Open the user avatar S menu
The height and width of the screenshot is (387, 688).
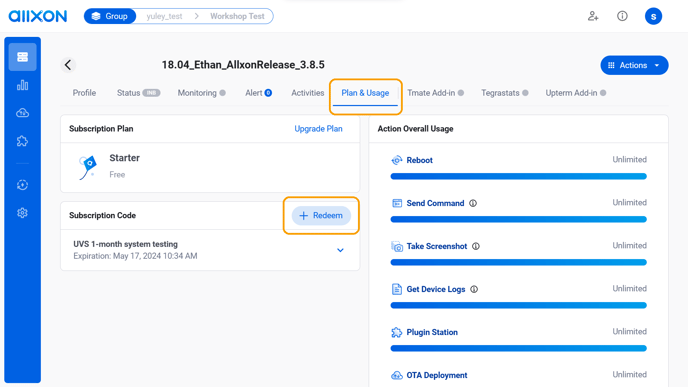653,16
